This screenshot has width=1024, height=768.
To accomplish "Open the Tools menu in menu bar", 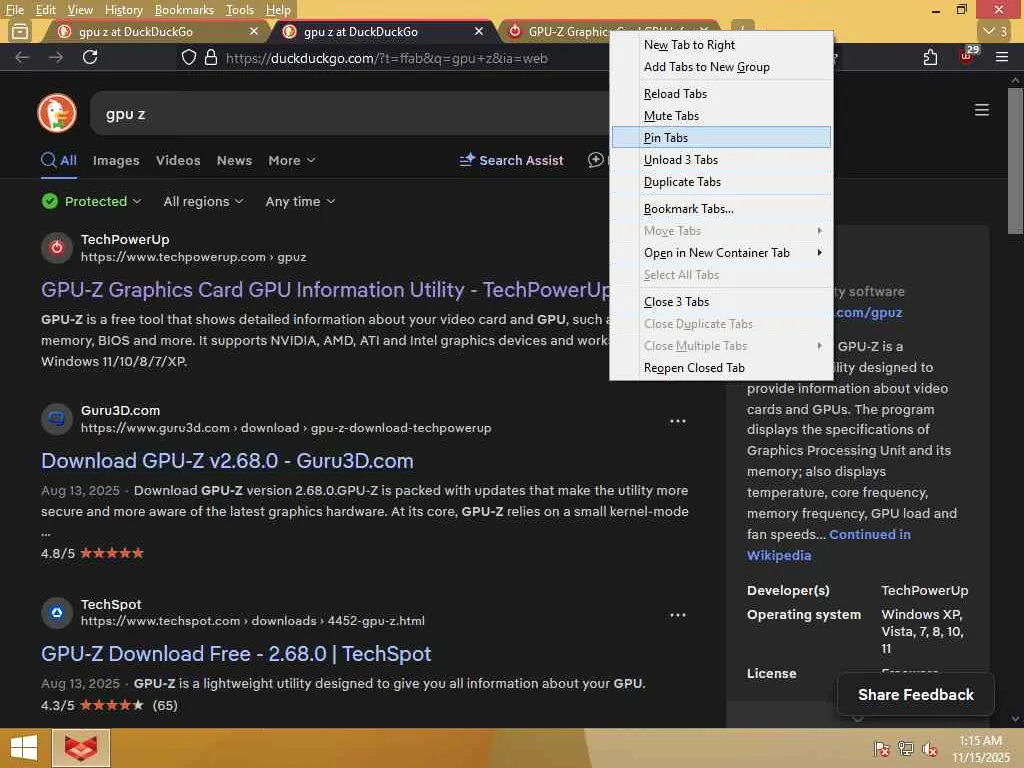I will 240,10.
